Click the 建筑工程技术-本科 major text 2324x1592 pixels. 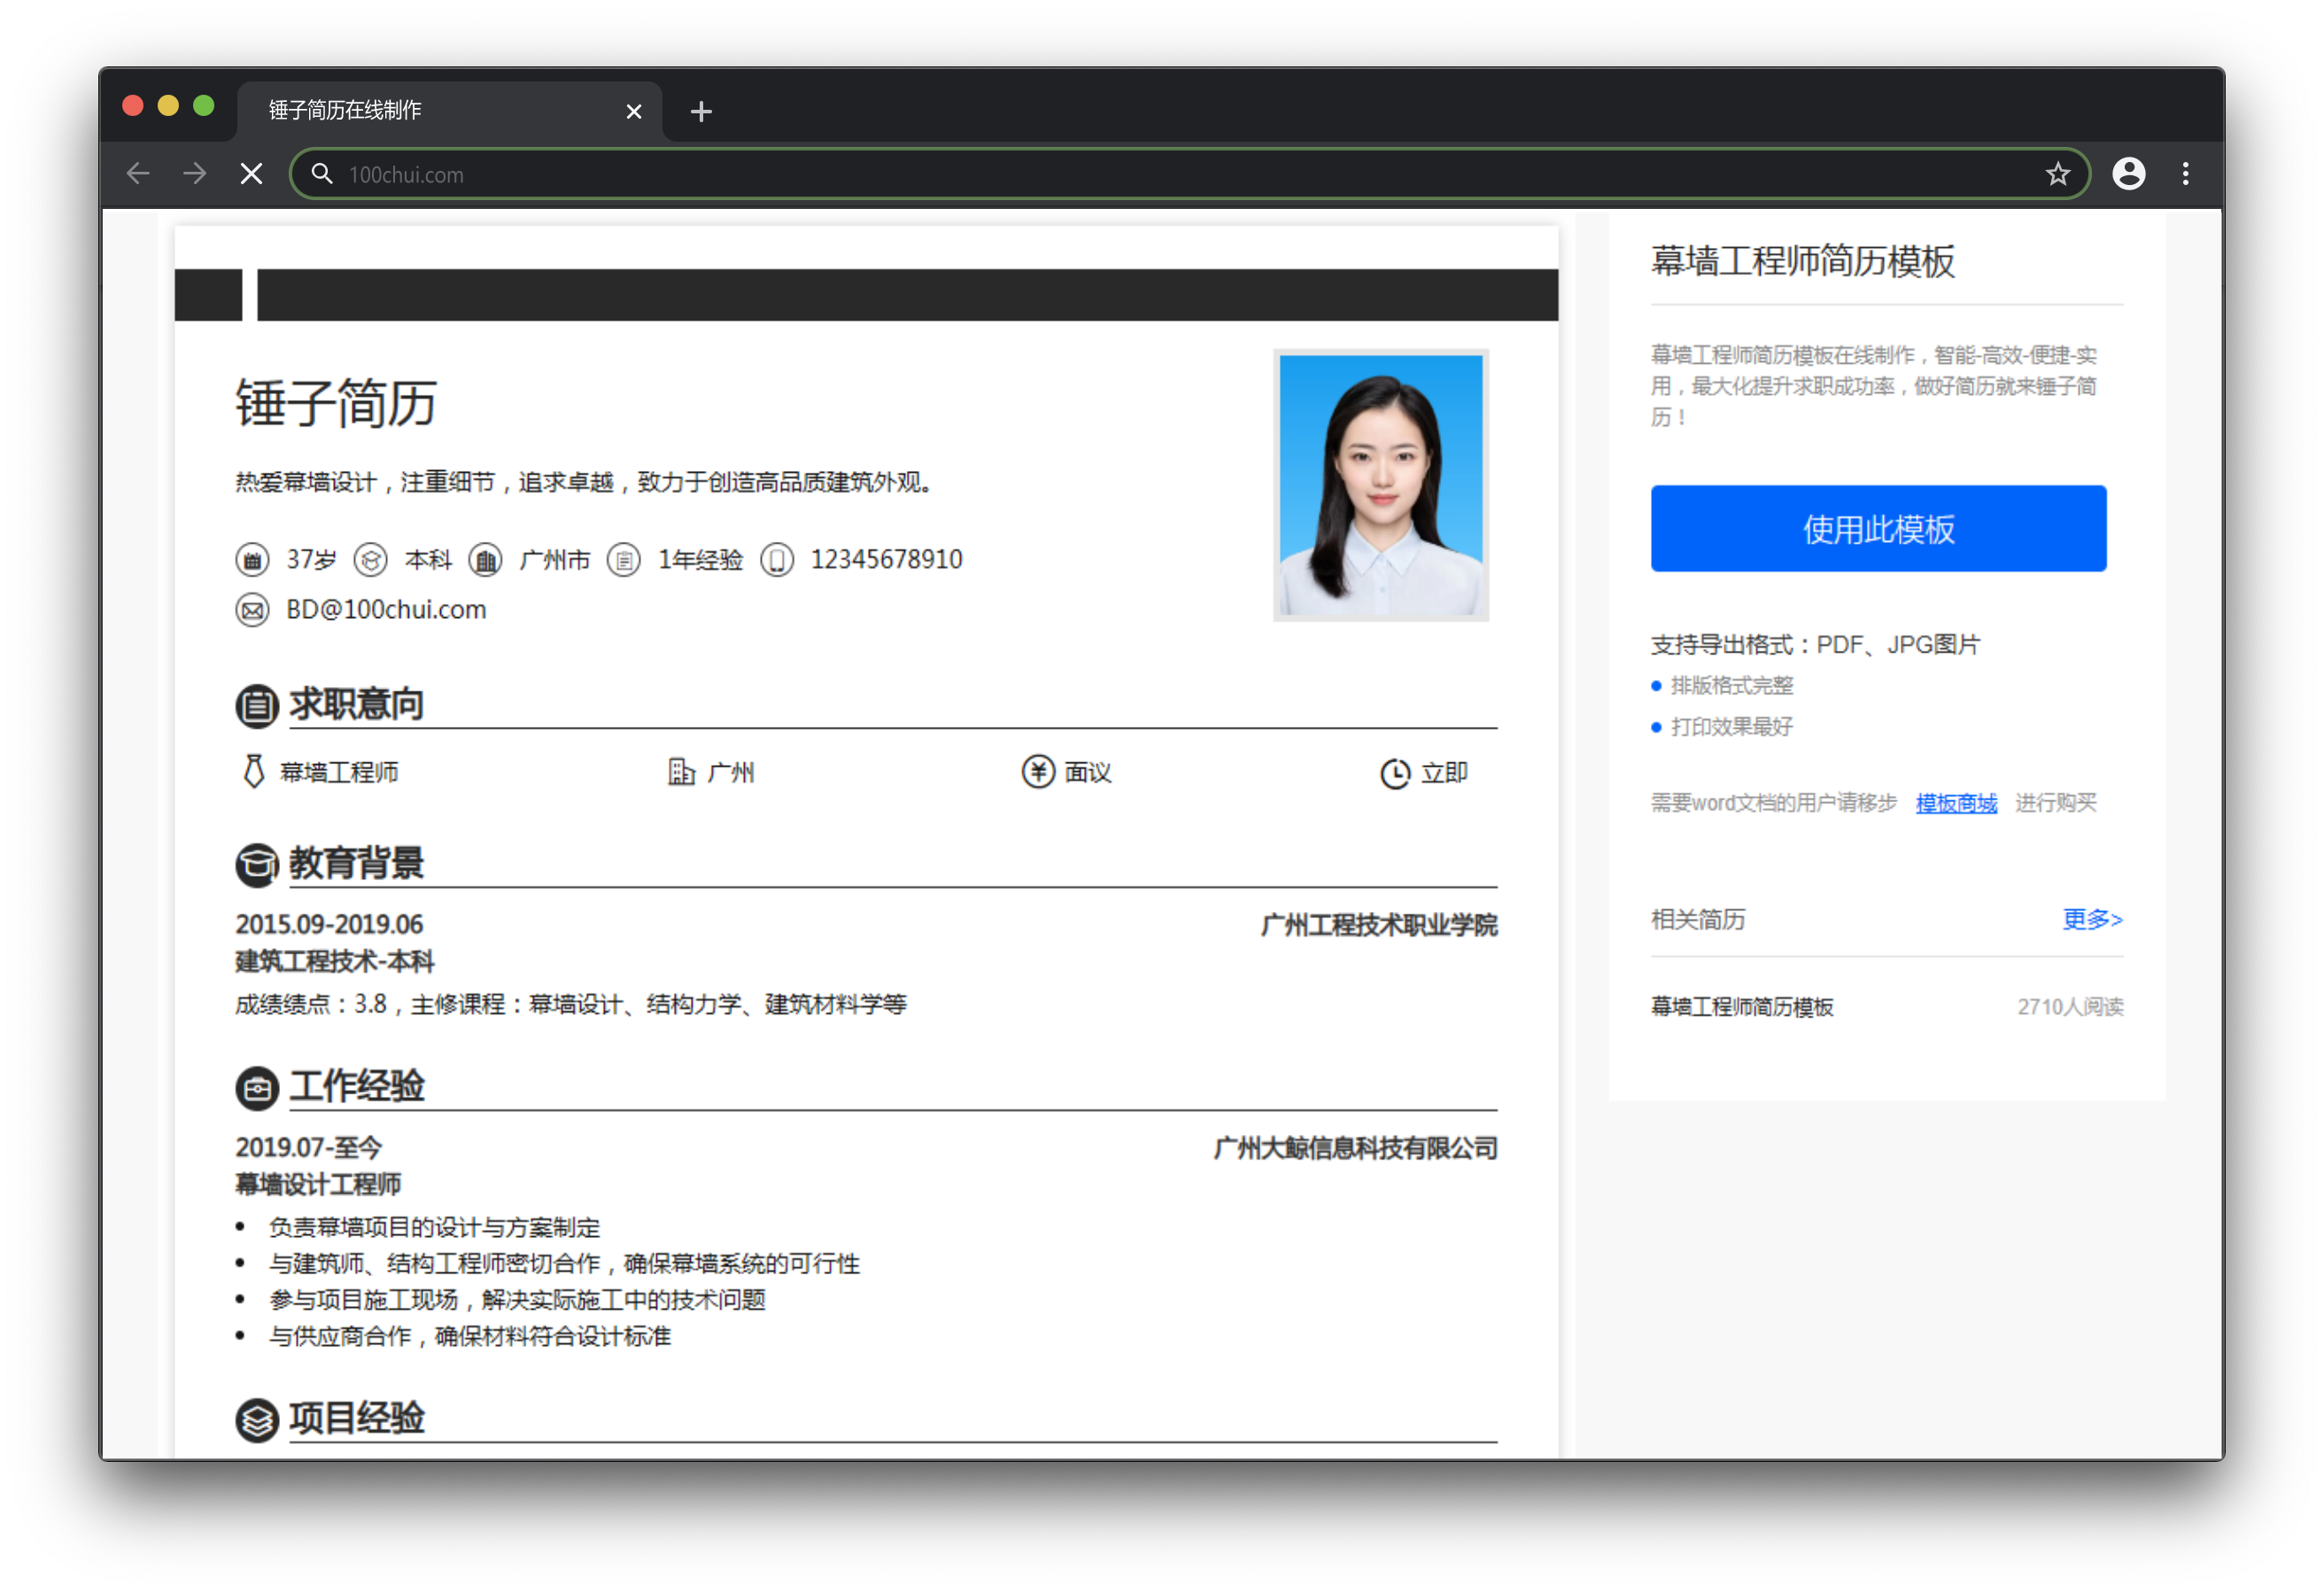[334, 962]
